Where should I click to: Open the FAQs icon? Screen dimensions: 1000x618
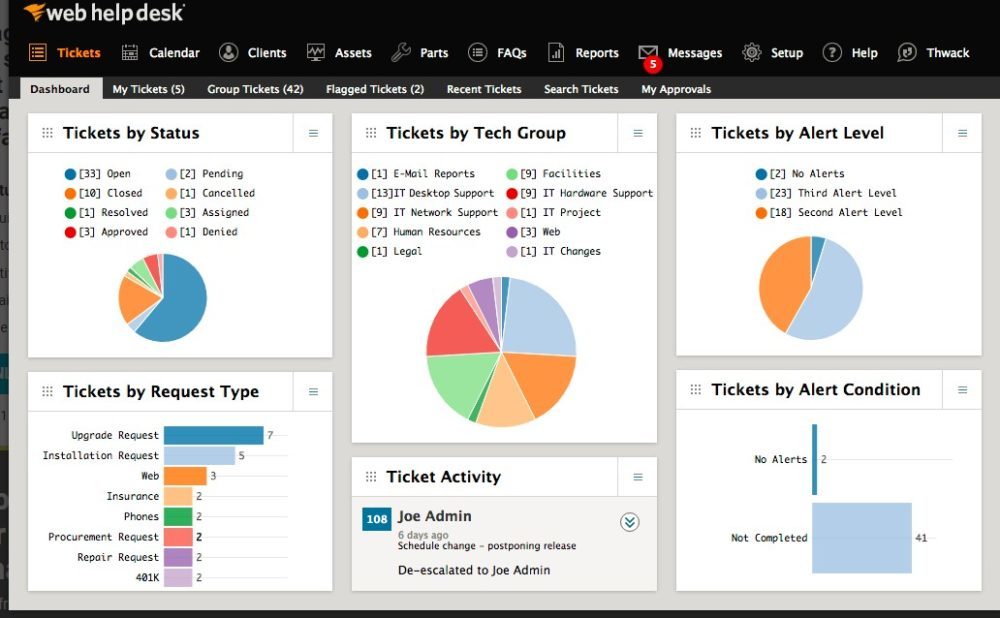[478, 53]
